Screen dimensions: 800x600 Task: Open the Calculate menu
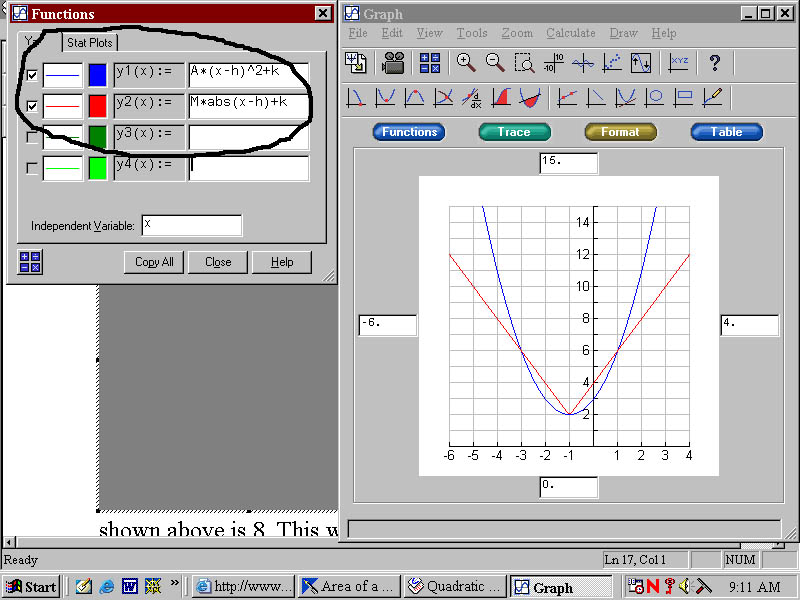[x=570, y=33]
